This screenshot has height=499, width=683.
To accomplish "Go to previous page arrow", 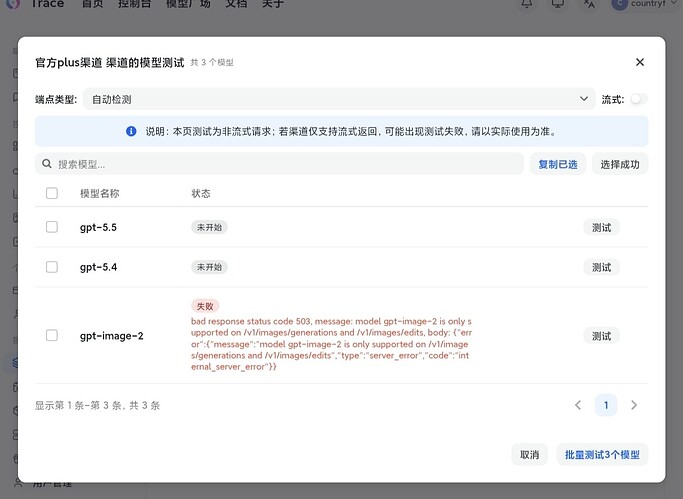I will coord(578,405).
